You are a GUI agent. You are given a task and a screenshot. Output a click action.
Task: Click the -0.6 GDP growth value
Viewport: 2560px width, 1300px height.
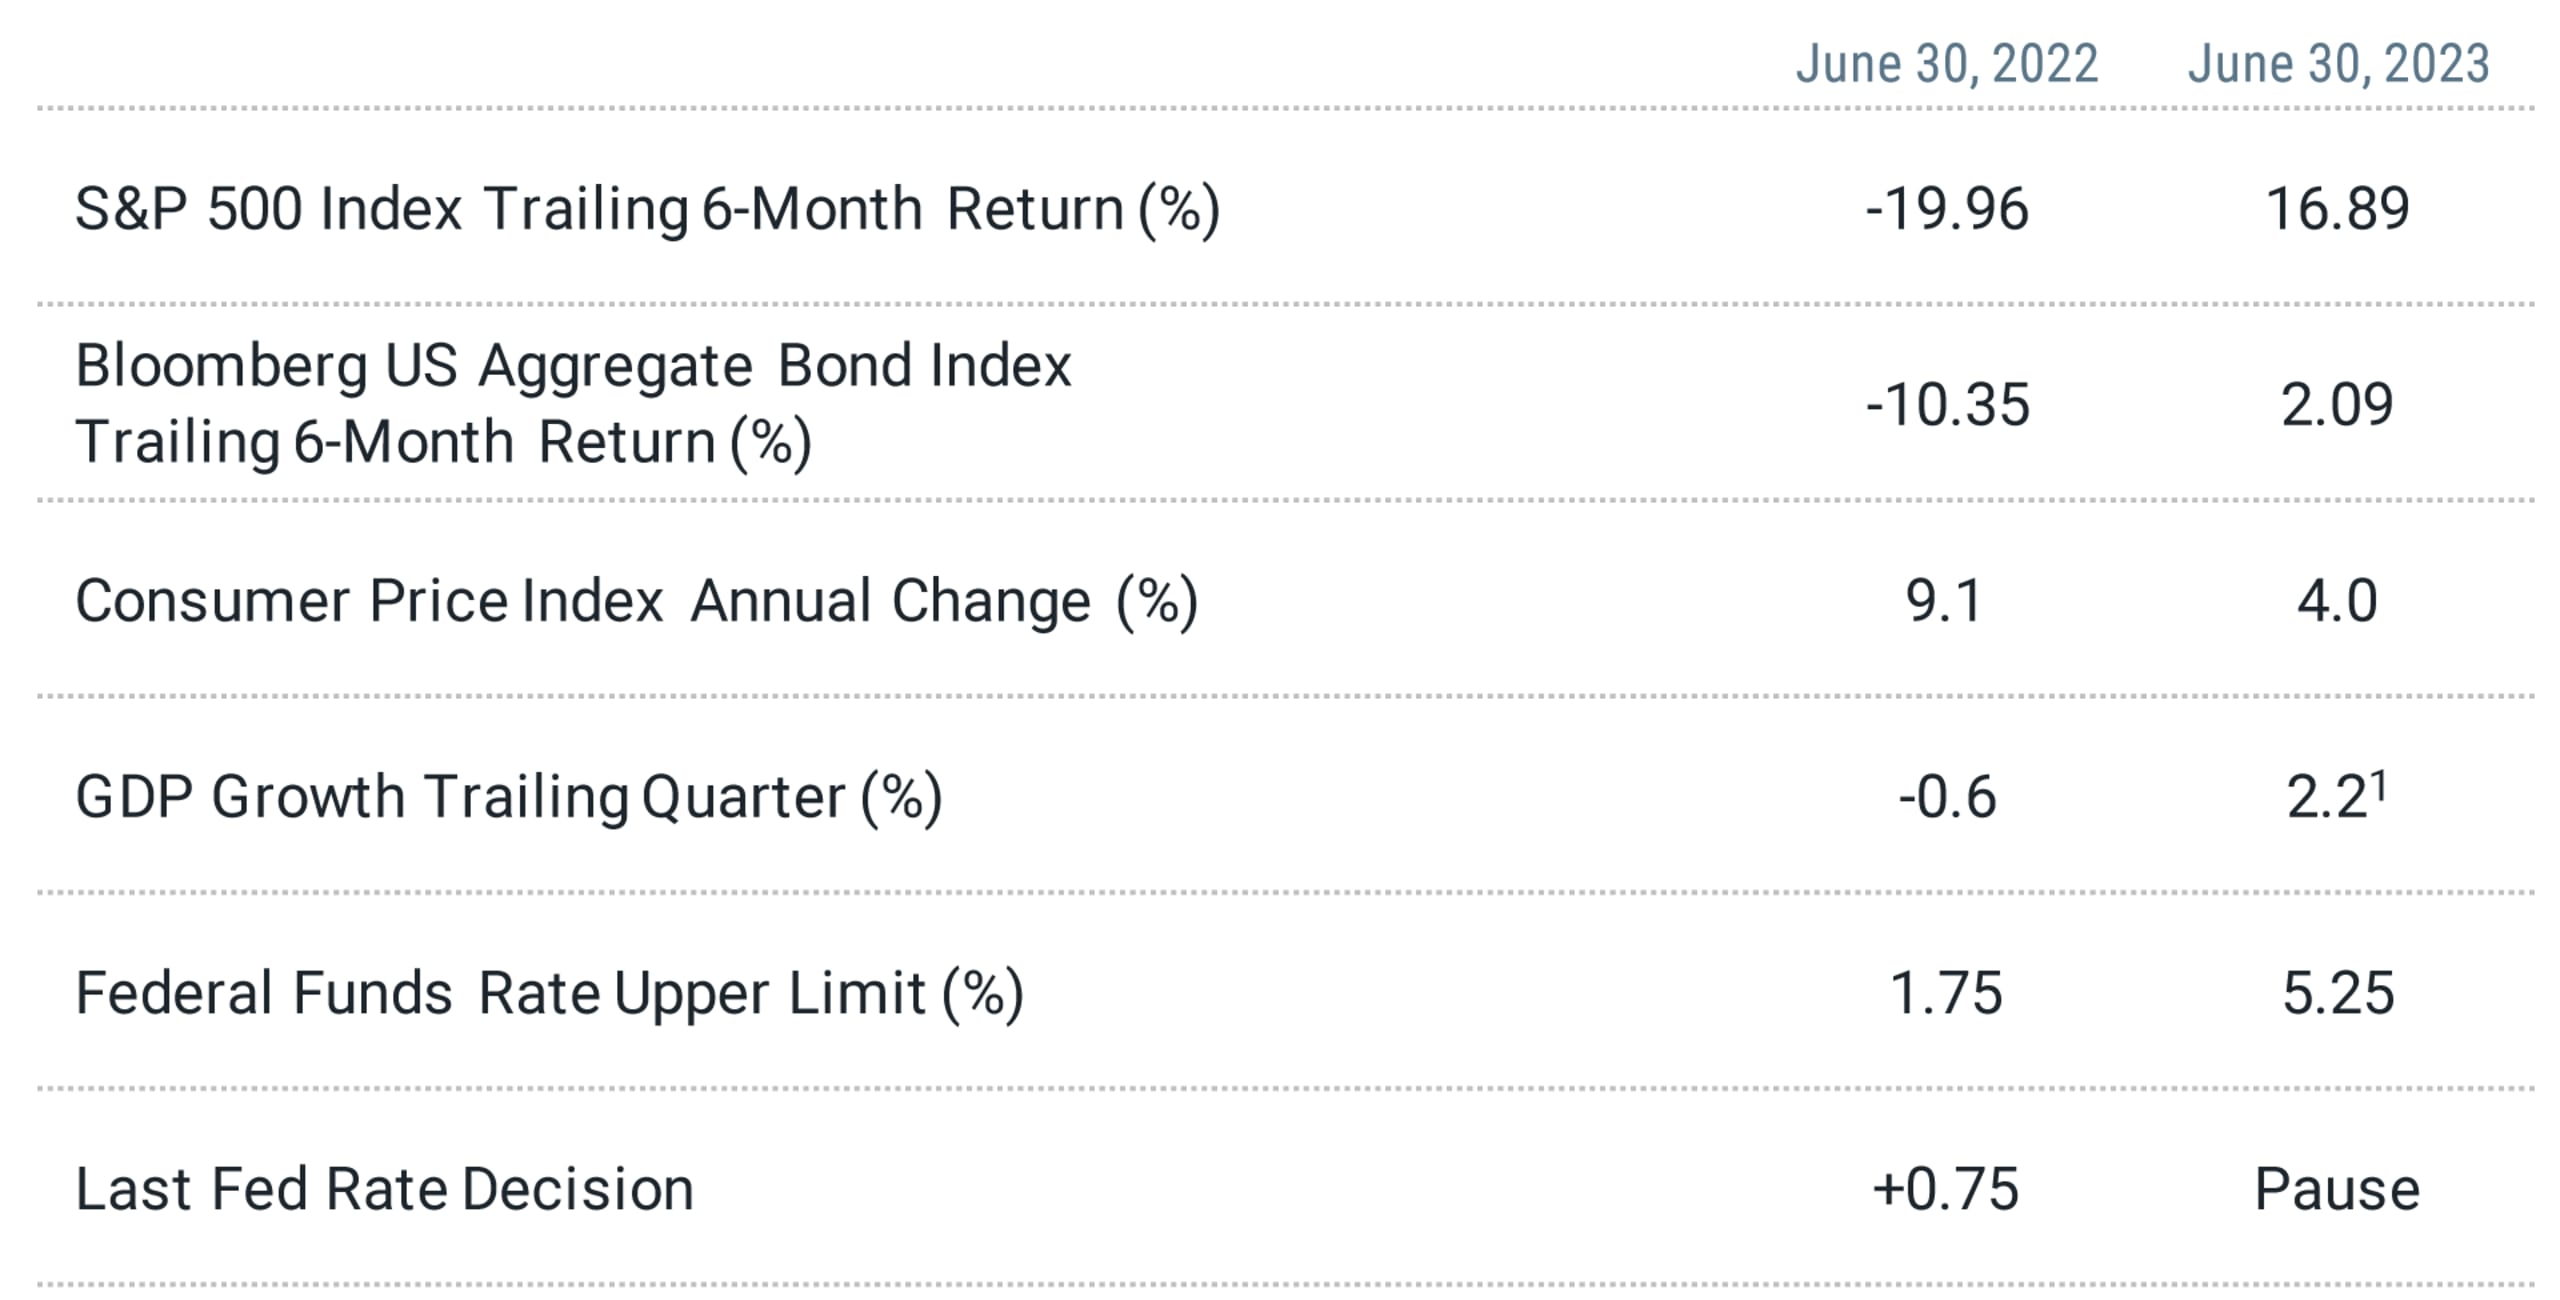[x=1947, y=797]
